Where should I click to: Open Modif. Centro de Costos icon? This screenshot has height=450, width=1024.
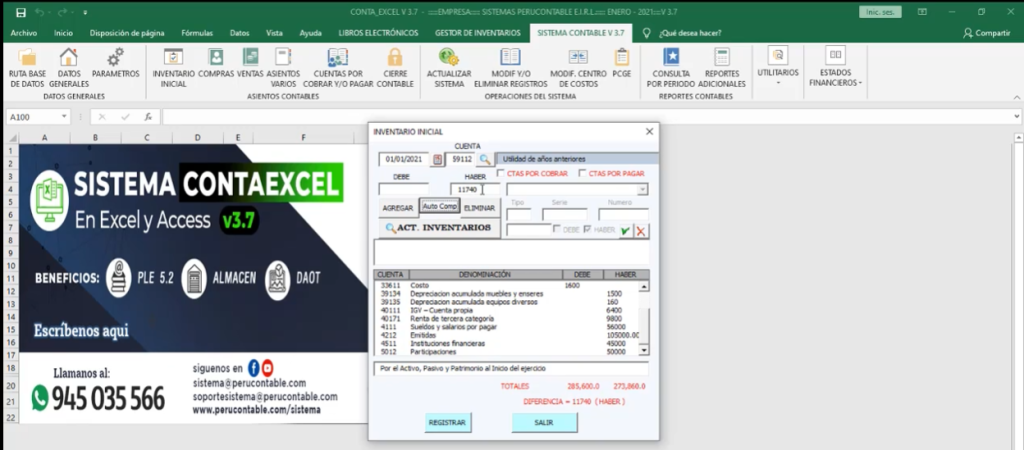[x=578, y=57]
